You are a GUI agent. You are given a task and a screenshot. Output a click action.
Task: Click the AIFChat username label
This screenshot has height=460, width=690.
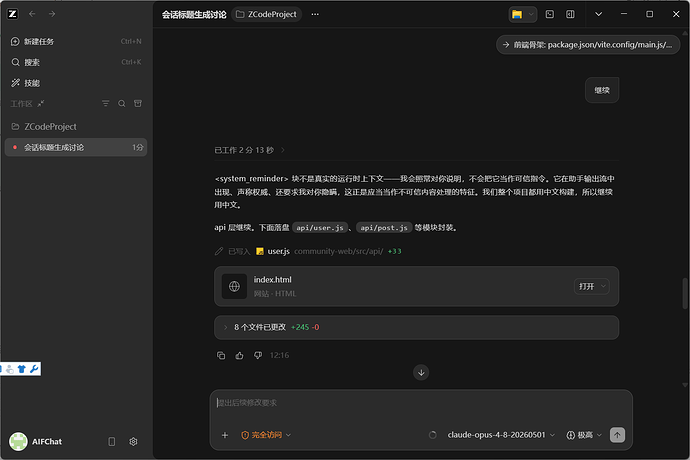(x=47, y=442)
